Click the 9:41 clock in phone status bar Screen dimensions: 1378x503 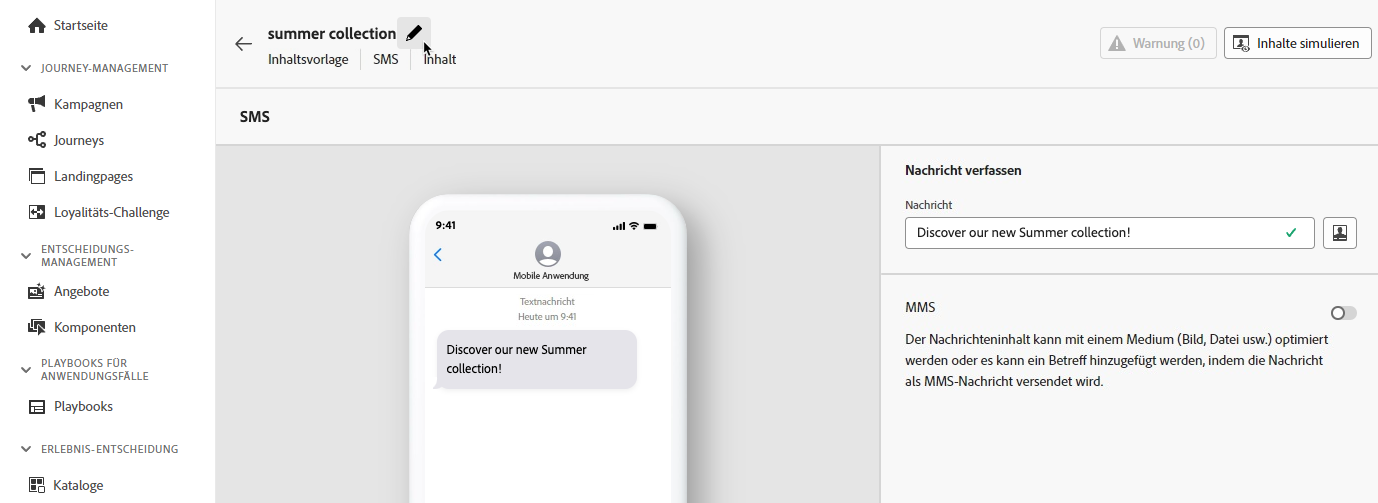(x=445, y=225)
